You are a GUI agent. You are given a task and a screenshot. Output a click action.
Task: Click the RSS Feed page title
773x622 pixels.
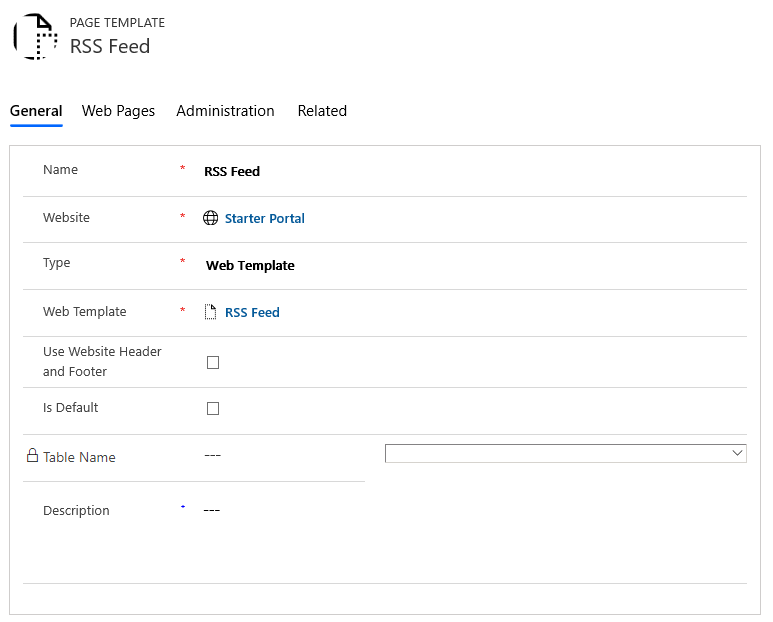coord(110,46)
